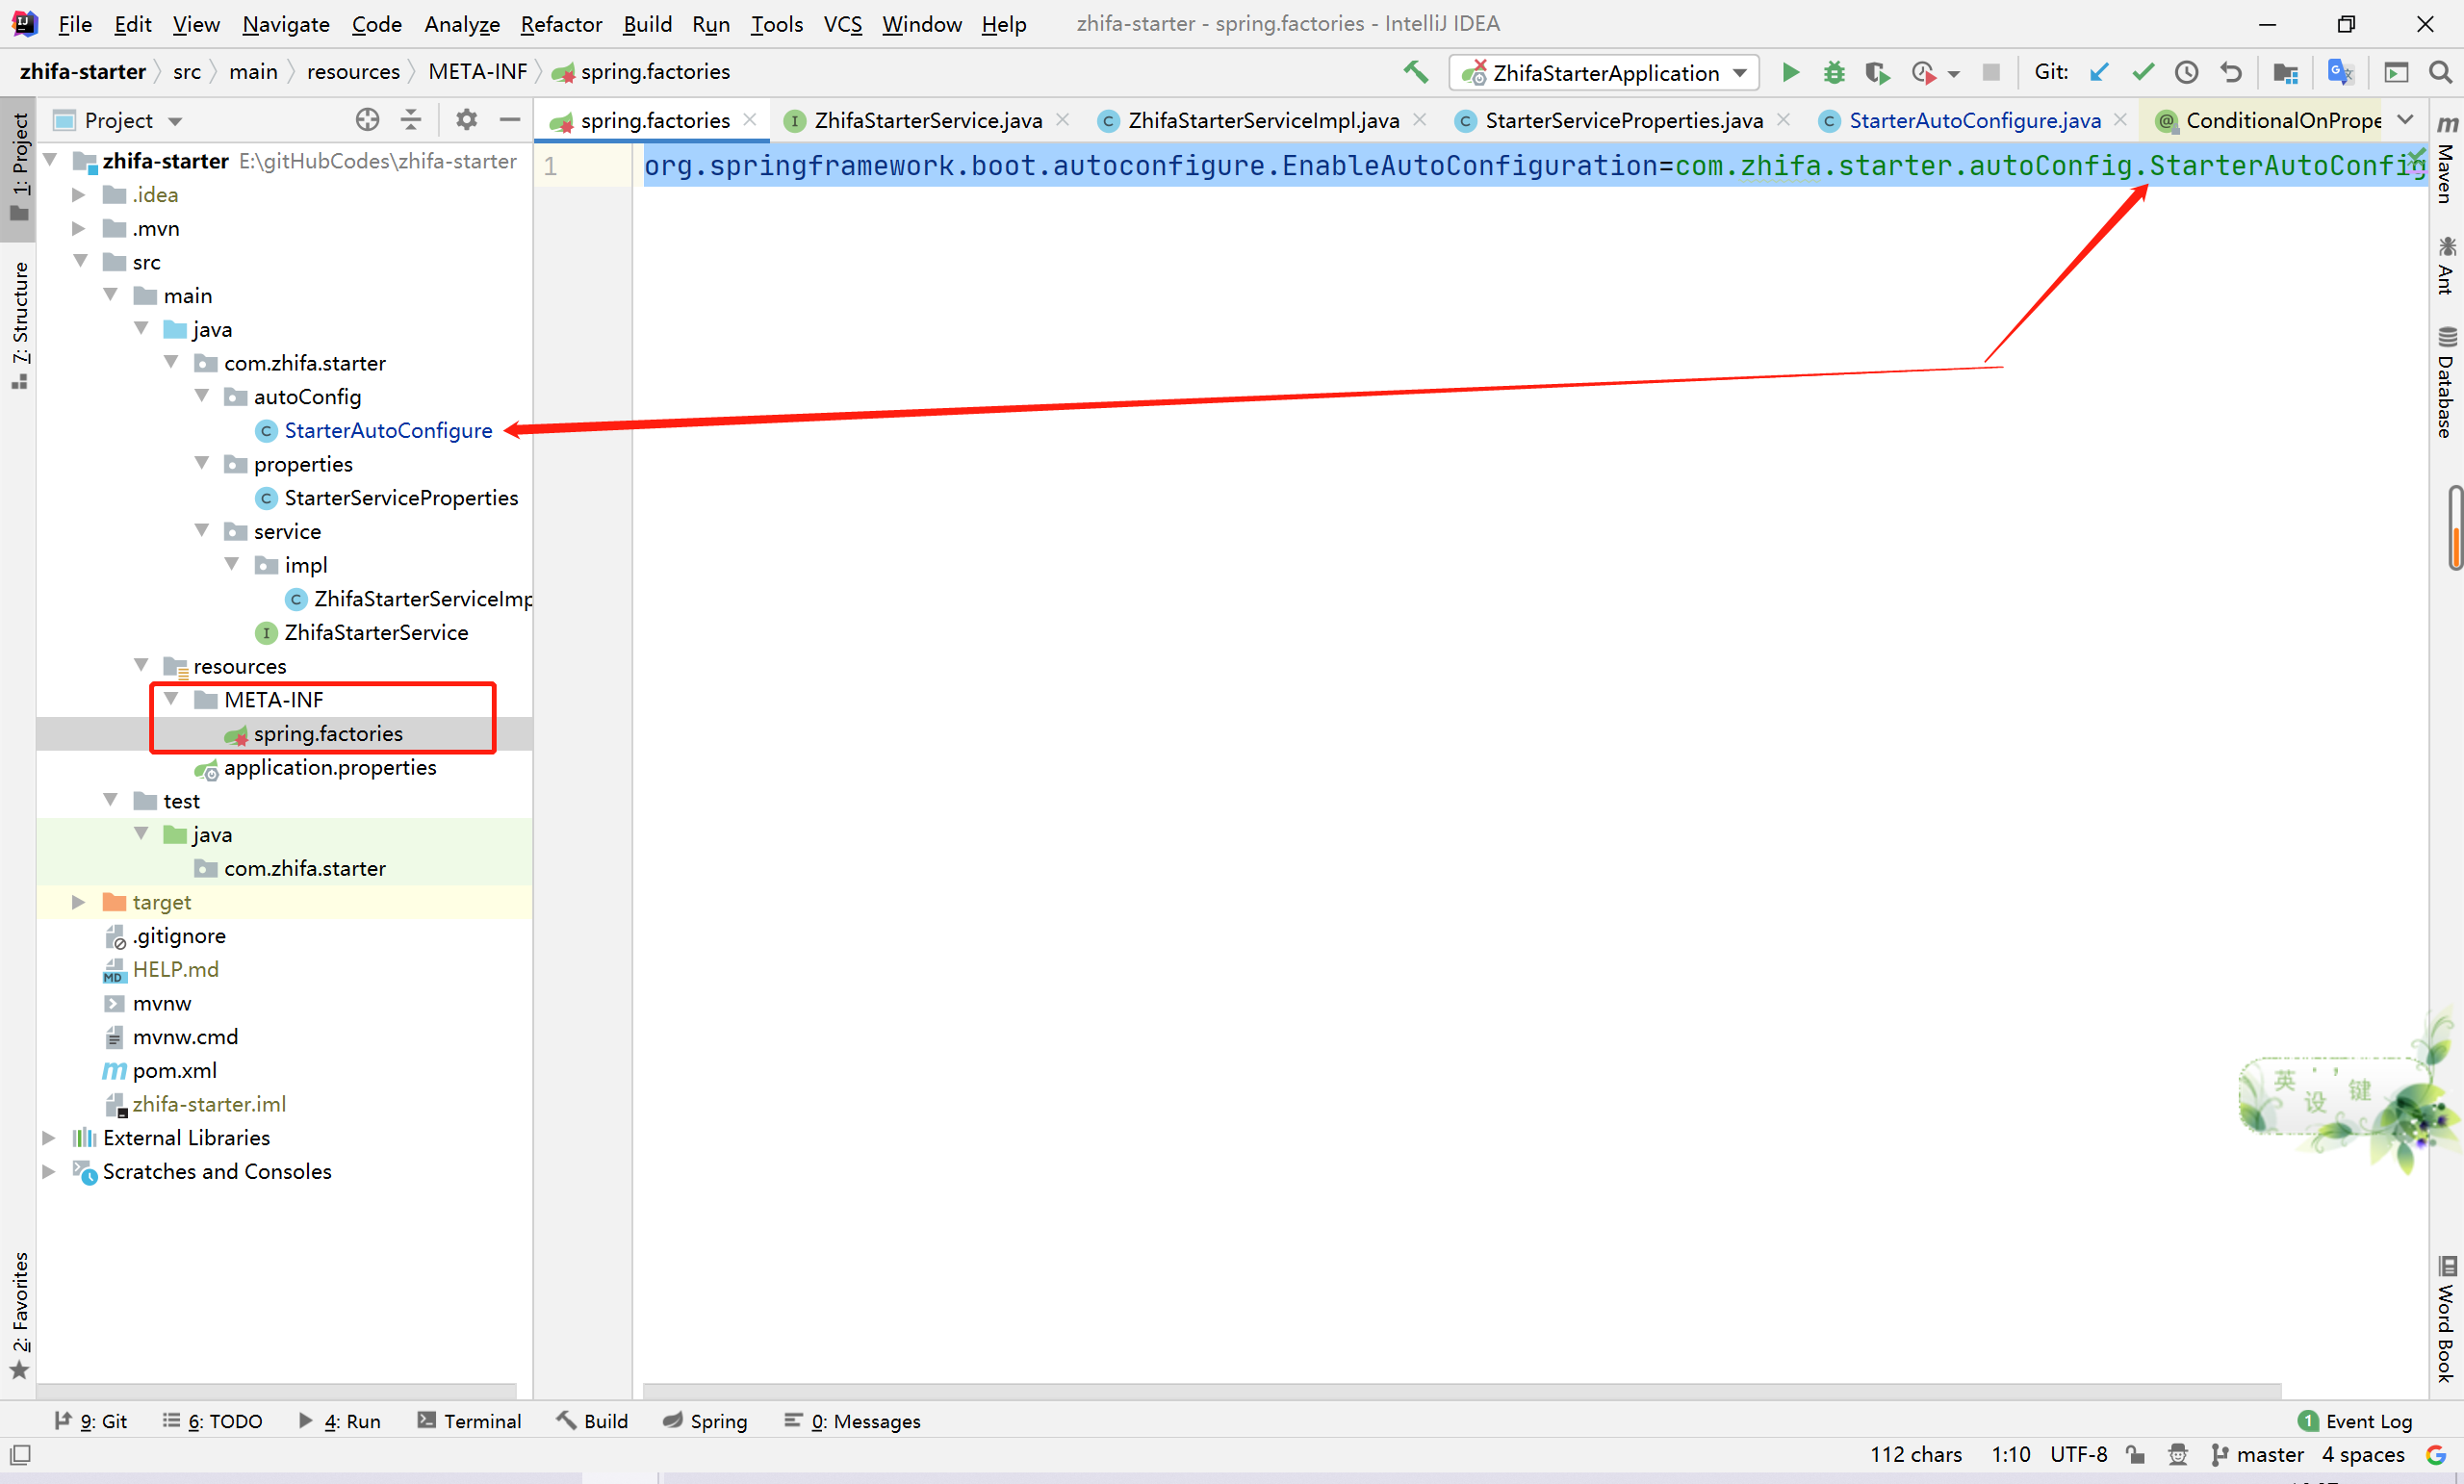Viewport: 2464px width, 1484px height.
Task: Click the Build project hammer icon
Action: tap(1415, 72)
